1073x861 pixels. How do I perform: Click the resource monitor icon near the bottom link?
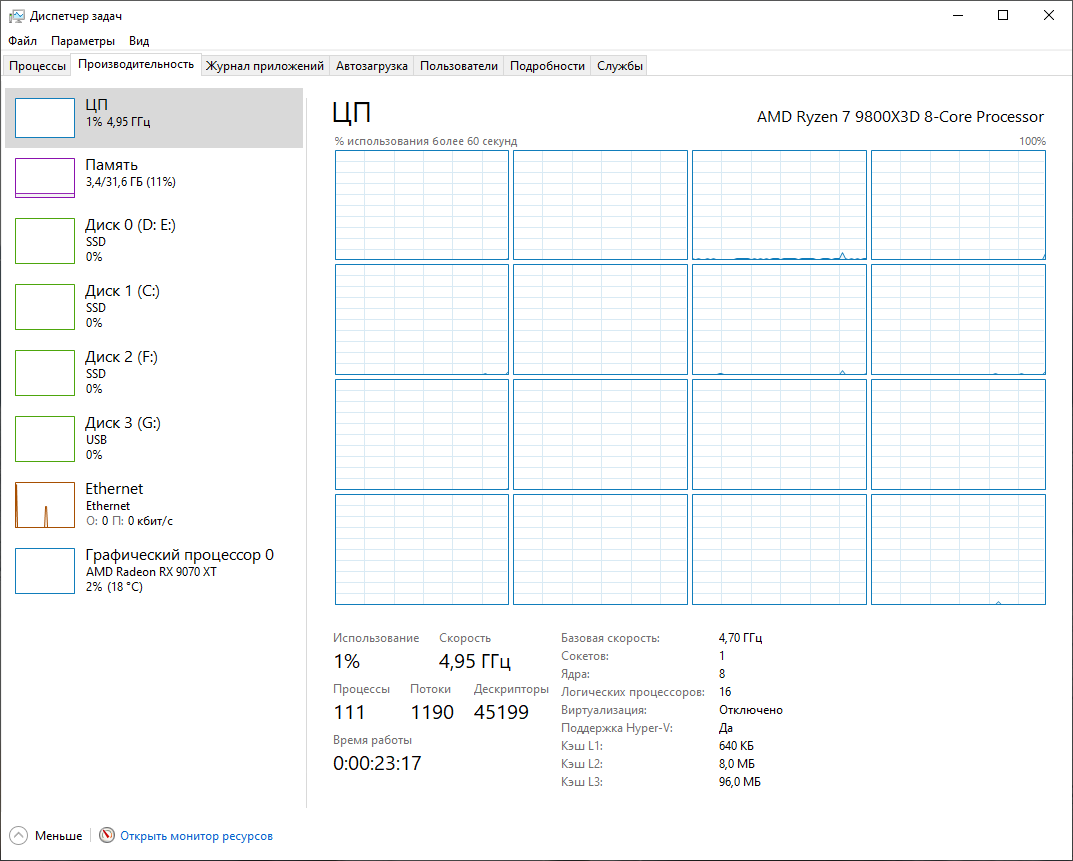pos(104,835)
